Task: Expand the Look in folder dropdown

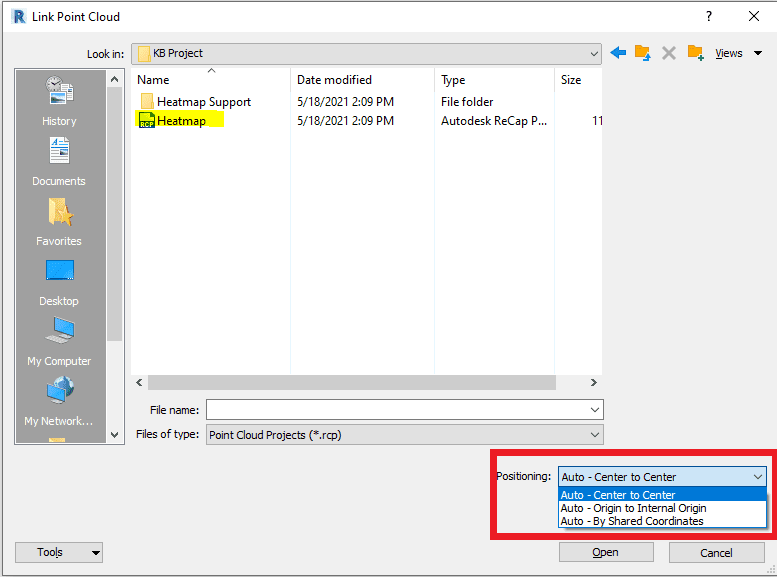Action: tap(594, 53)
